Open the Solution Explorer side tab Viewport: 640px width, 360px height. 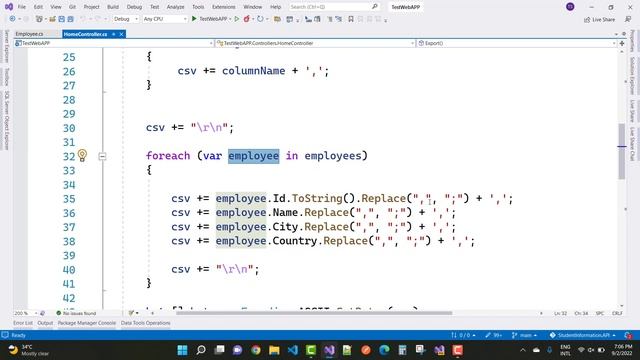point(632,75)
